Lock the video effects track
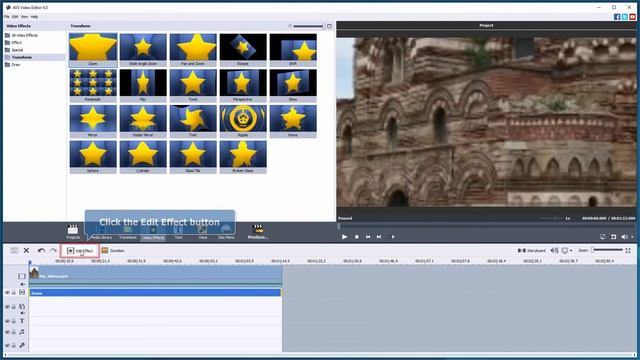This screenshot has width=640, height=360. pos(13,293)
